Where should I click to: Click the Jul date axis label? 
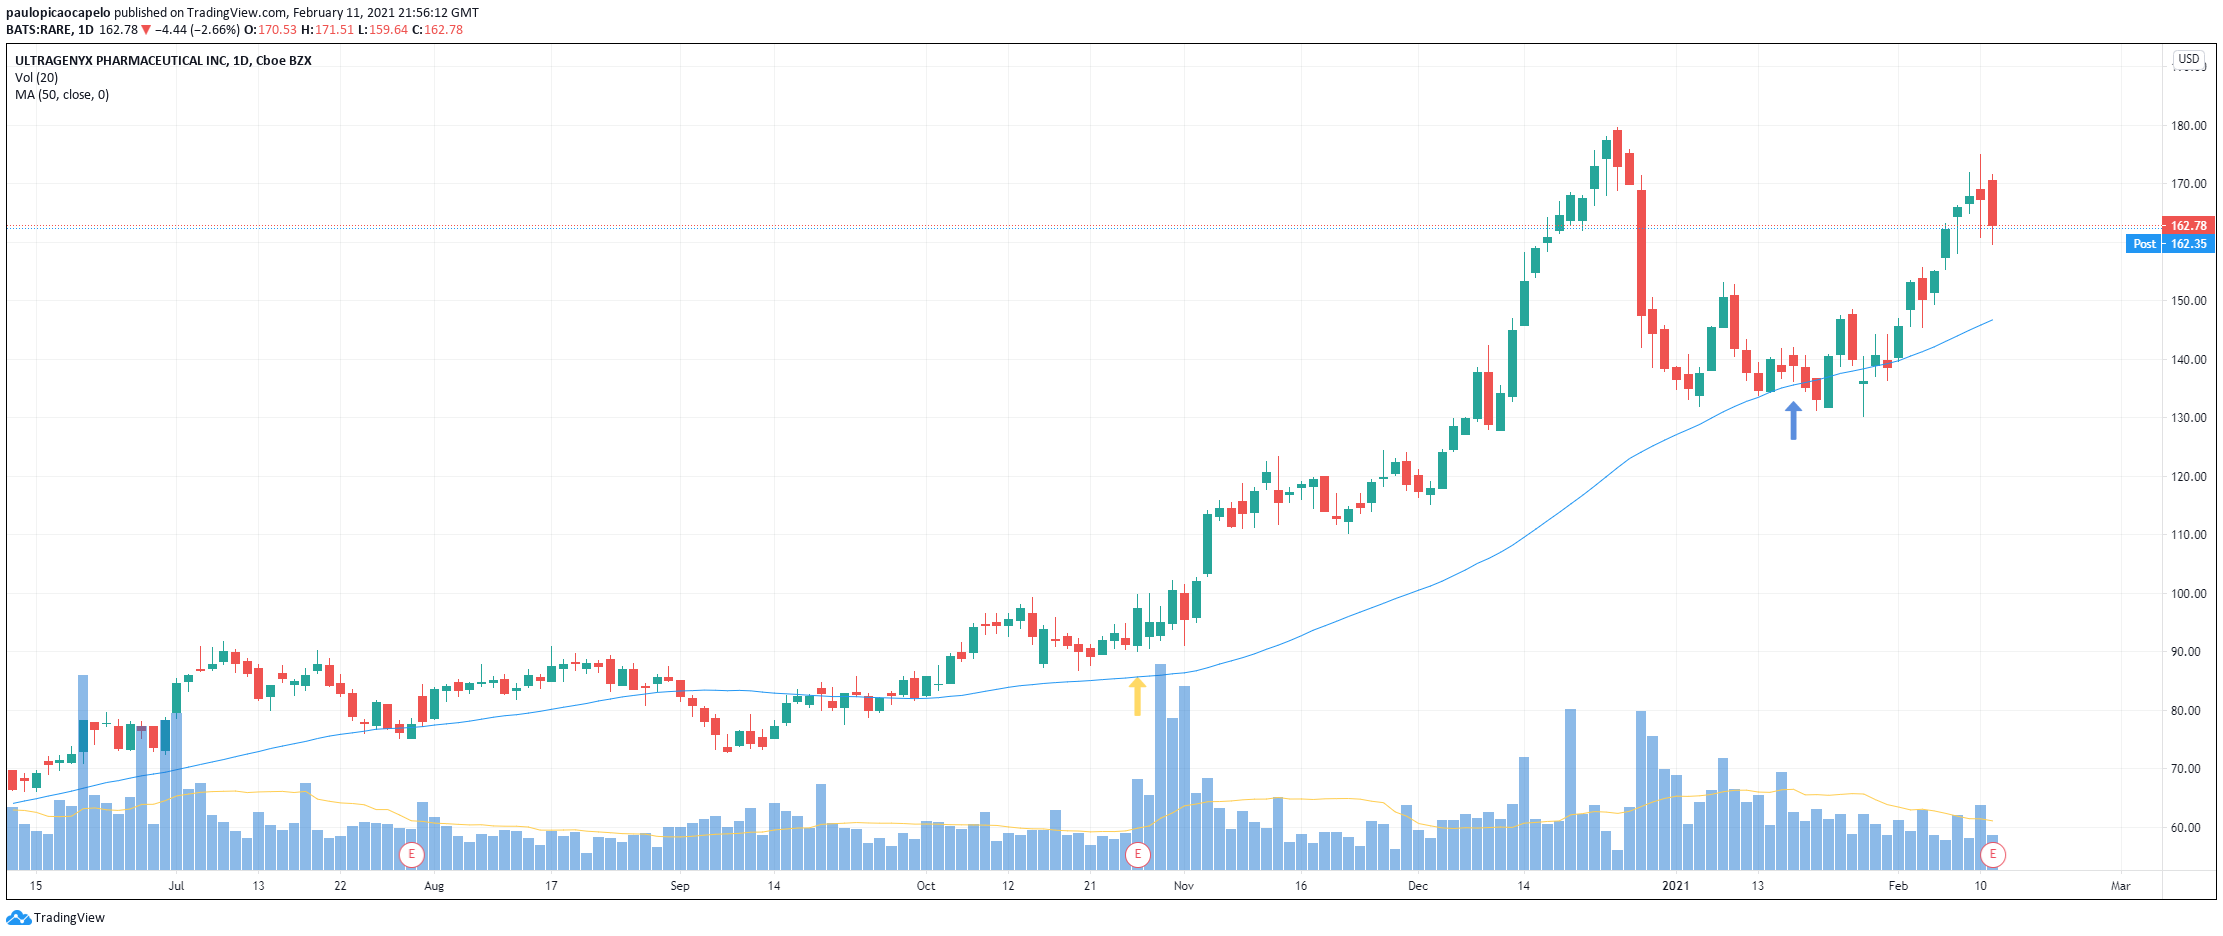(x=176, y=886)
